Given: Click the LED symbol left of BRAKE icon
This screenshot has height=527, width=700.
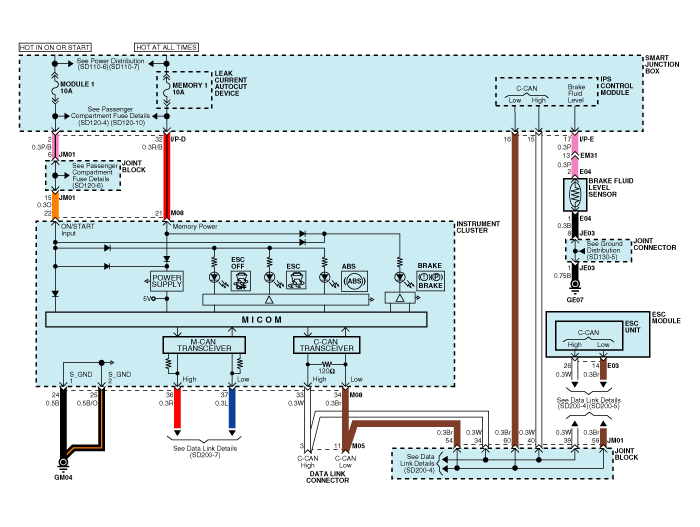Looking at the screenshot, I should 400,278.
